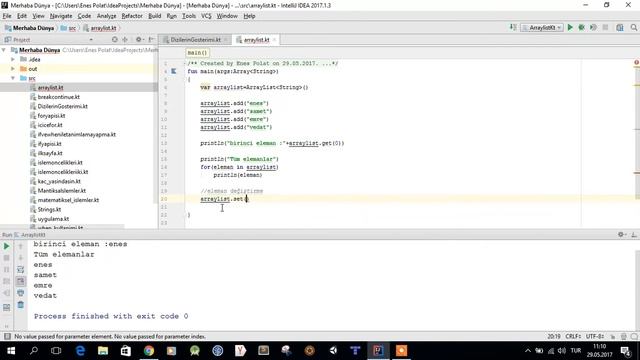Hide the Run tool window

[x=634, y=235]
